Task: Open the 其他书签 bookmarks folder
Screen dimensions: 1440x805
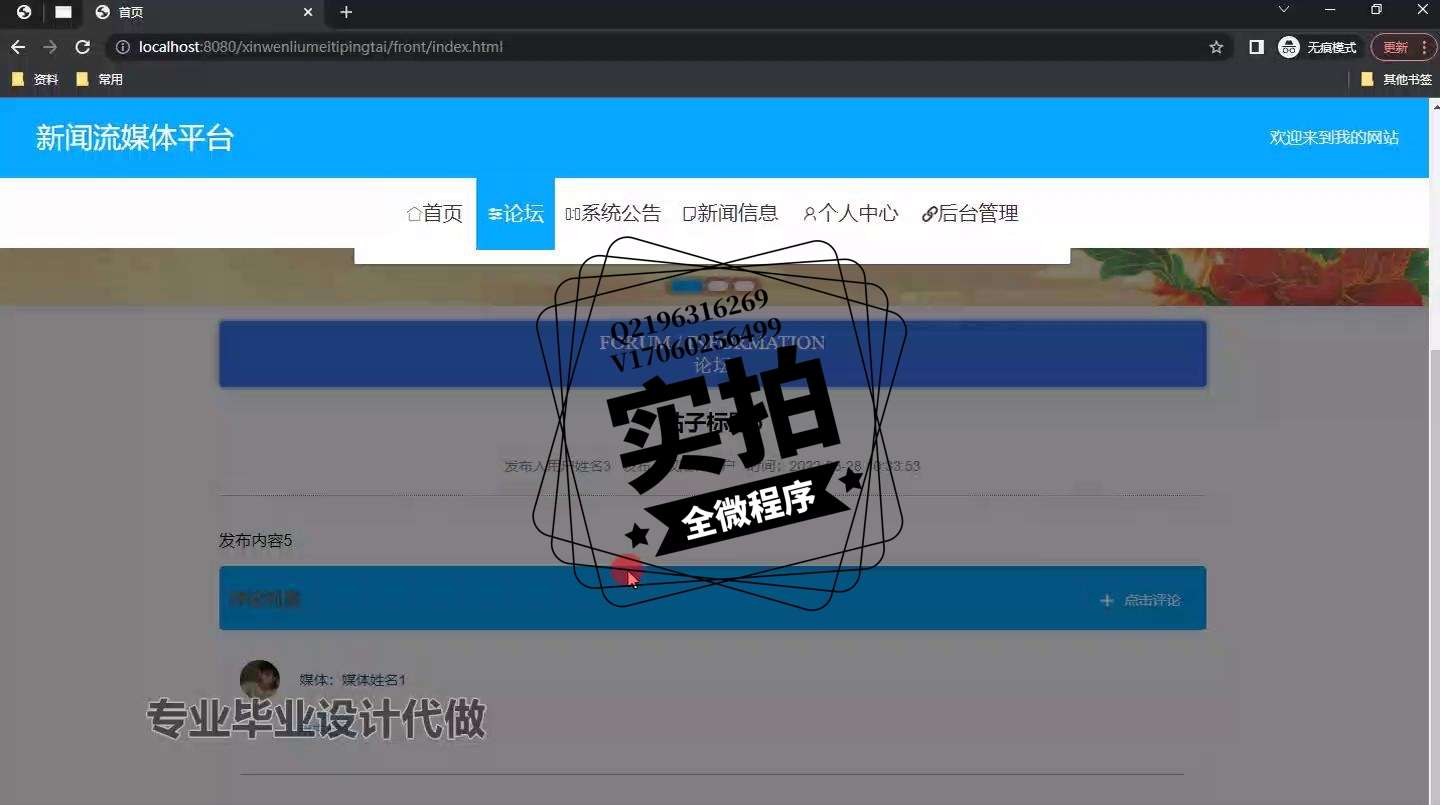Action: point(1396,79)
